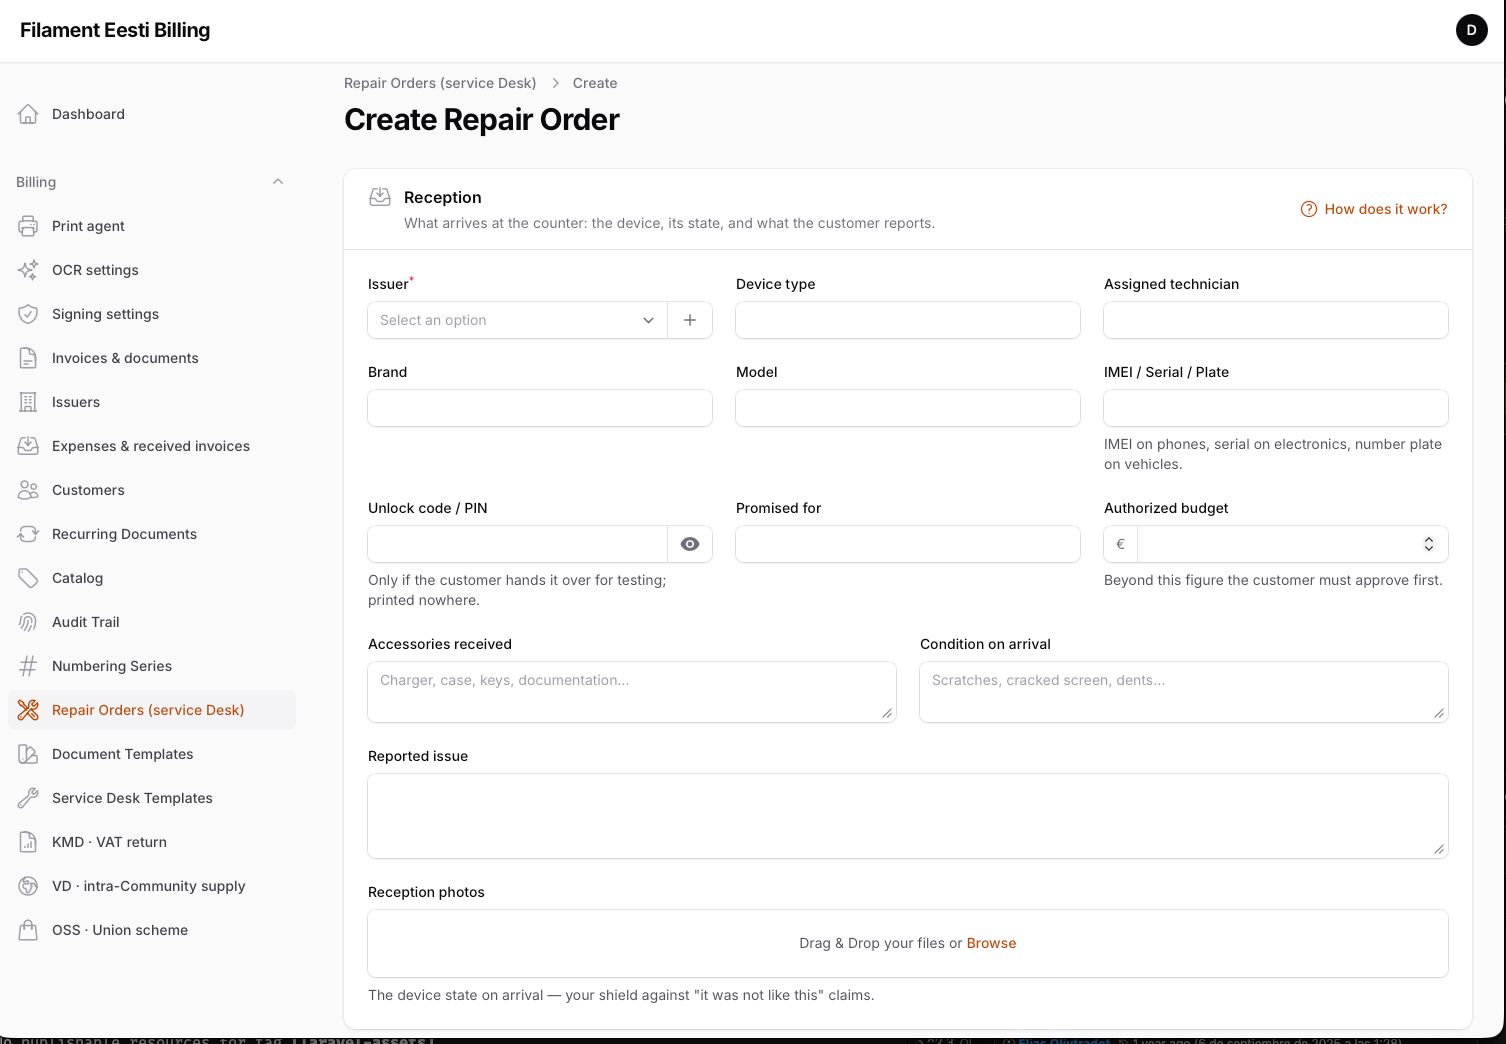The width and height of the screenshot is (1506, 1044).
Task: Focus the Assigned technician field
Action: point(1276,320)
